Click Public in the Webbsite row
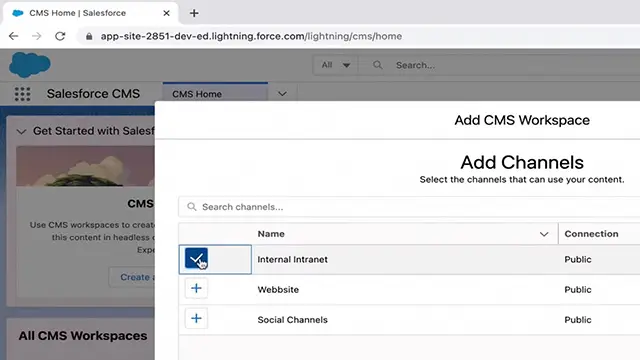640x360 pixels. click(x=578, y=290)
